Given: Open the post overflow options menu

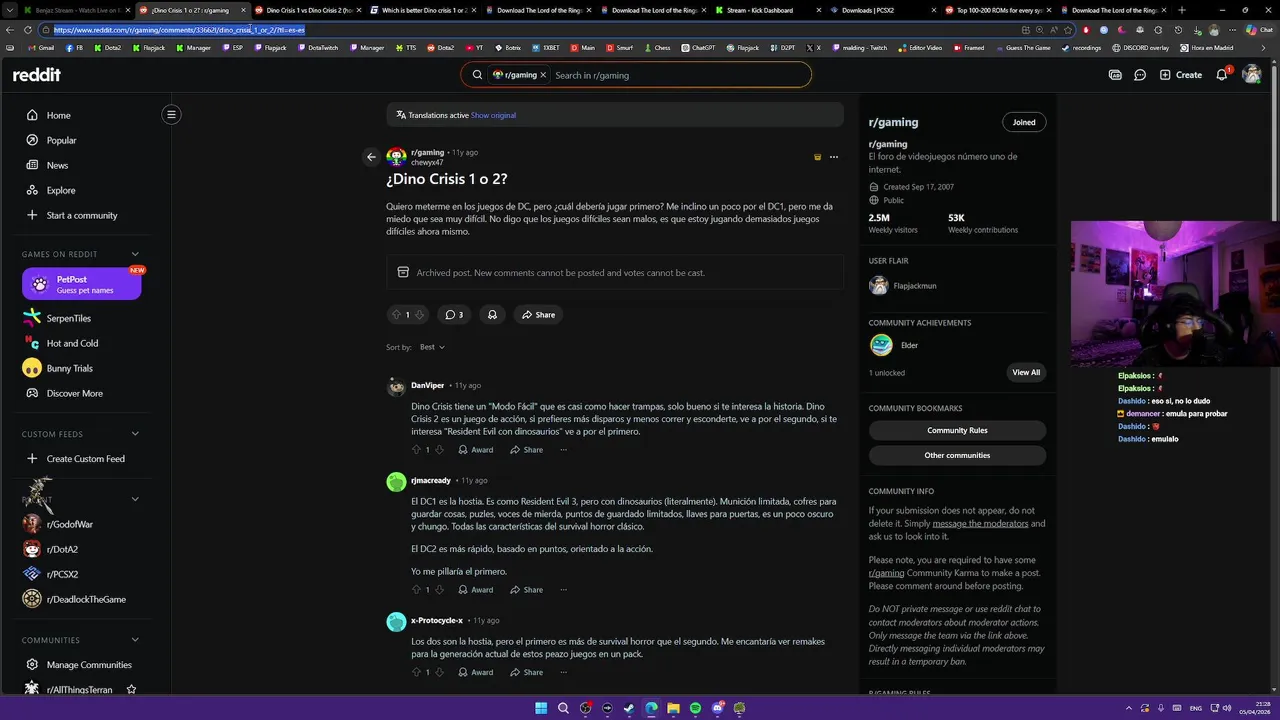Looking at the screenshot, I should [834, 157].
